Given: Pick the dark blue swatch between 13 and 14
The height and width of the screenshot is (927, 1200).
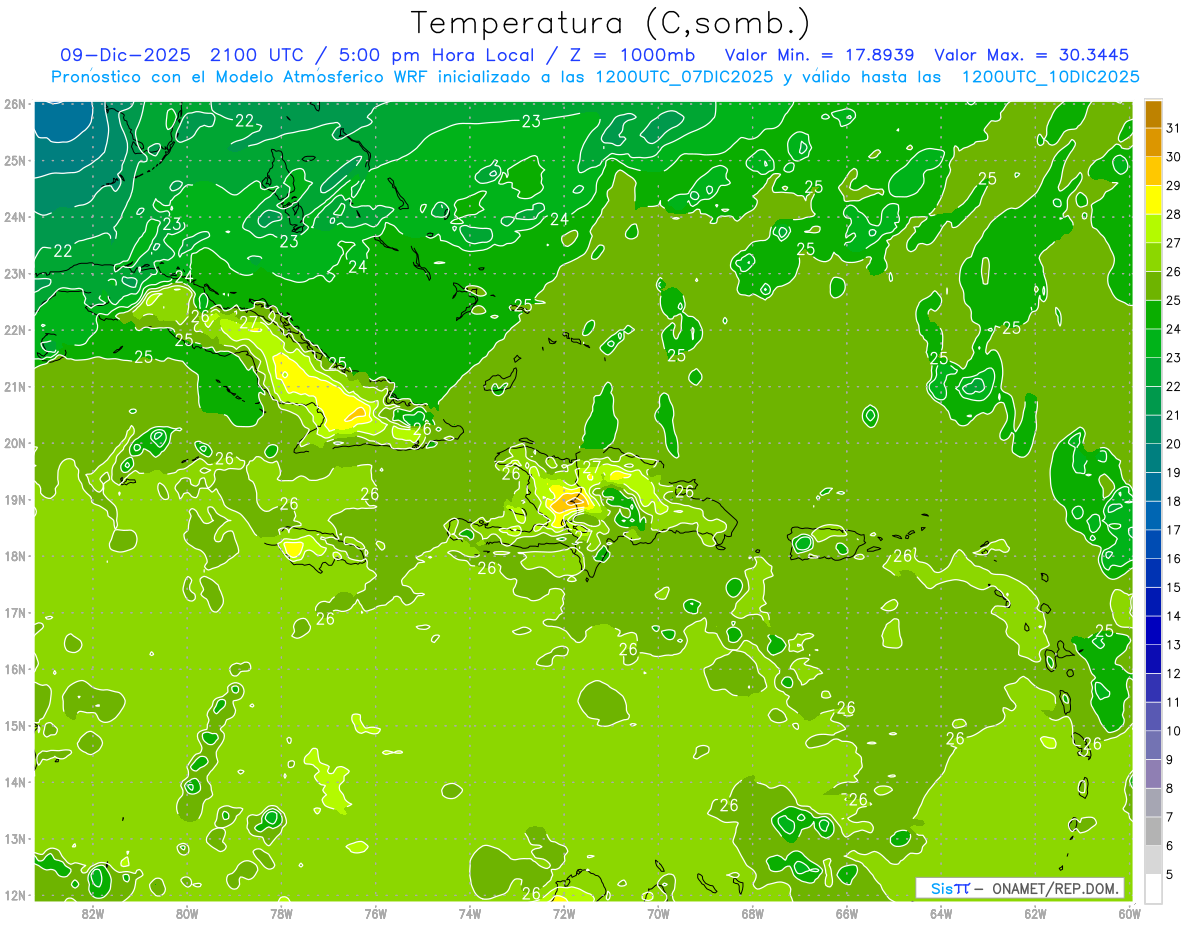Looking at the screenshot, I should click(x=1153, y=630).
